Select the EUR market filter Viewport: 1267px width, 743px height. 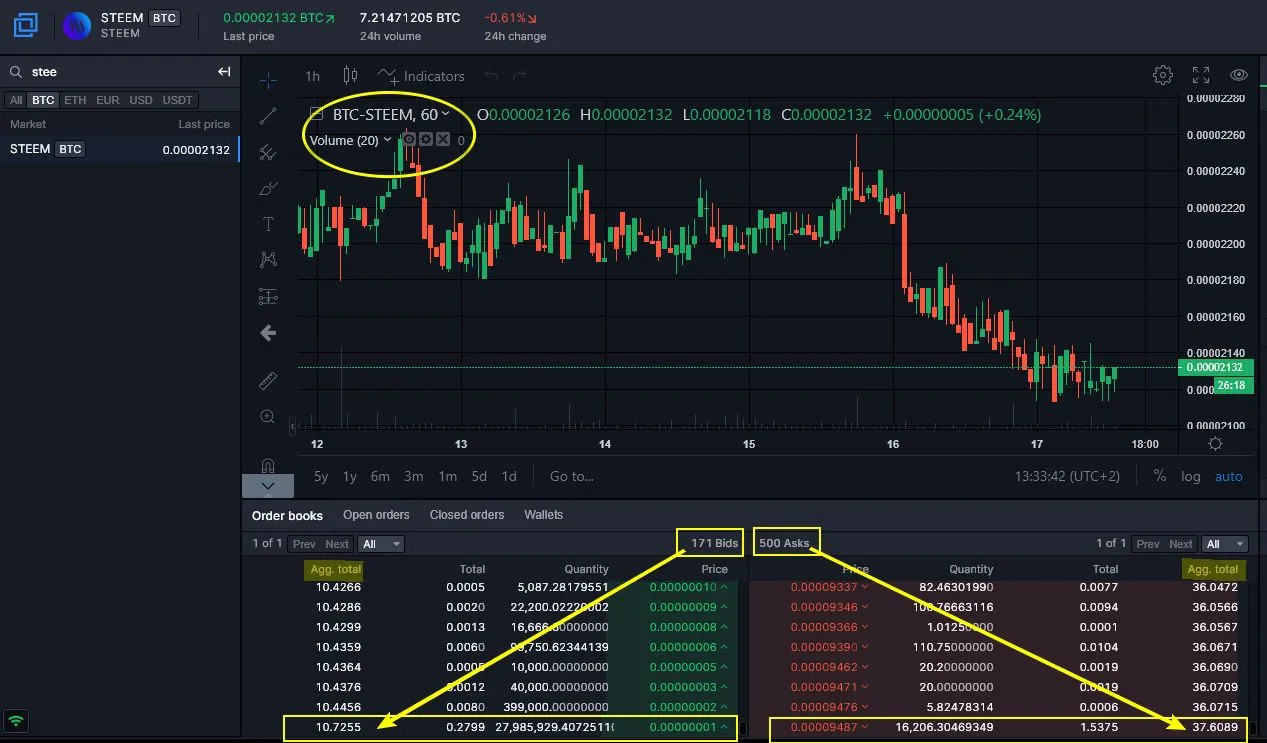pyautogui.click(x=108, y=100)
